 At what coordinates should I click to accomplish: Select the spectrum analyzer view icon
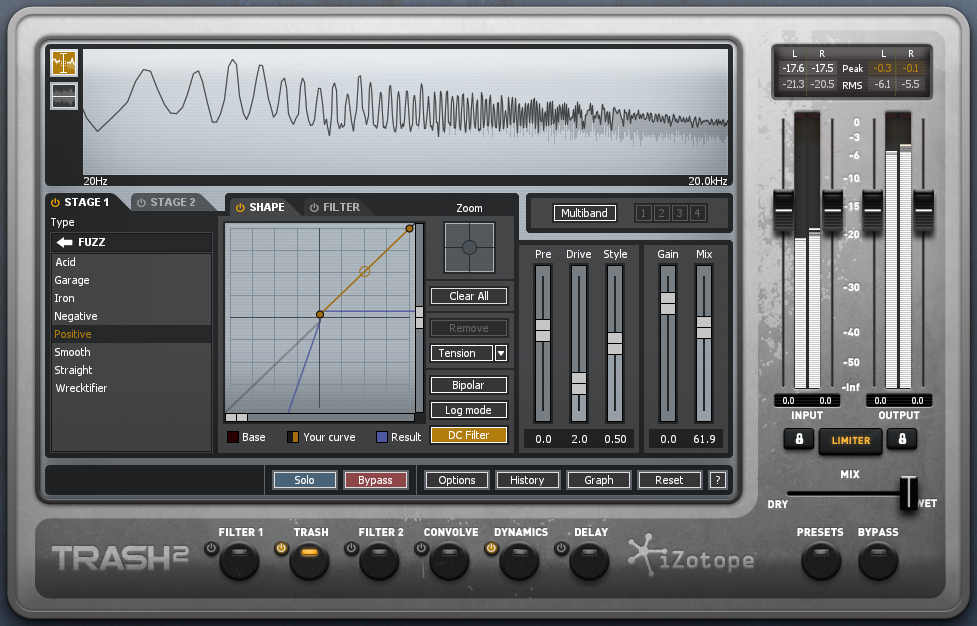64,63
